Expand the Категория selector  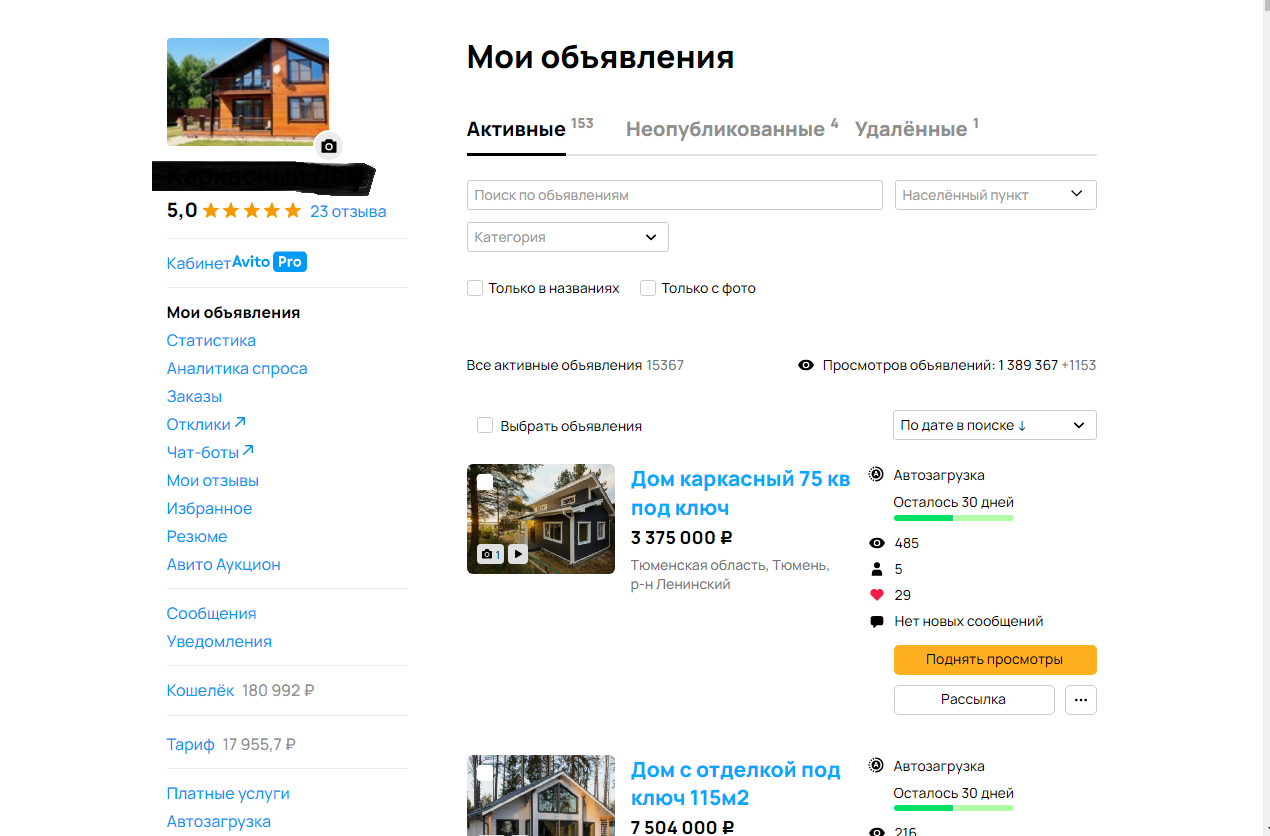pyautogui.click(x=567, y=237)
